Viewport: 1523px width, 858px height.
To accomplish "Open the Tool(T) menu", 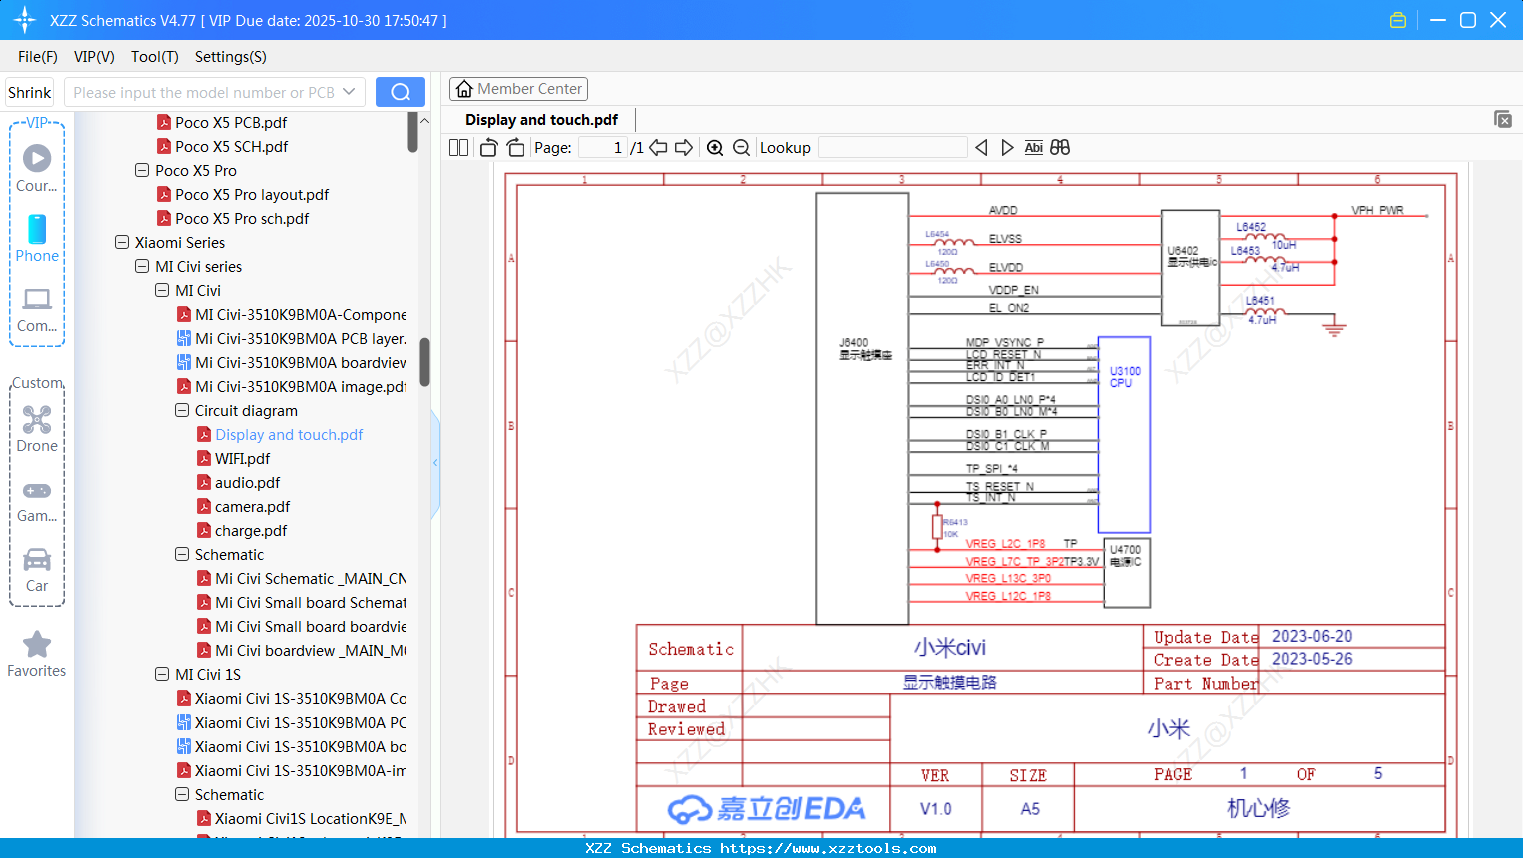I will 155,57.
